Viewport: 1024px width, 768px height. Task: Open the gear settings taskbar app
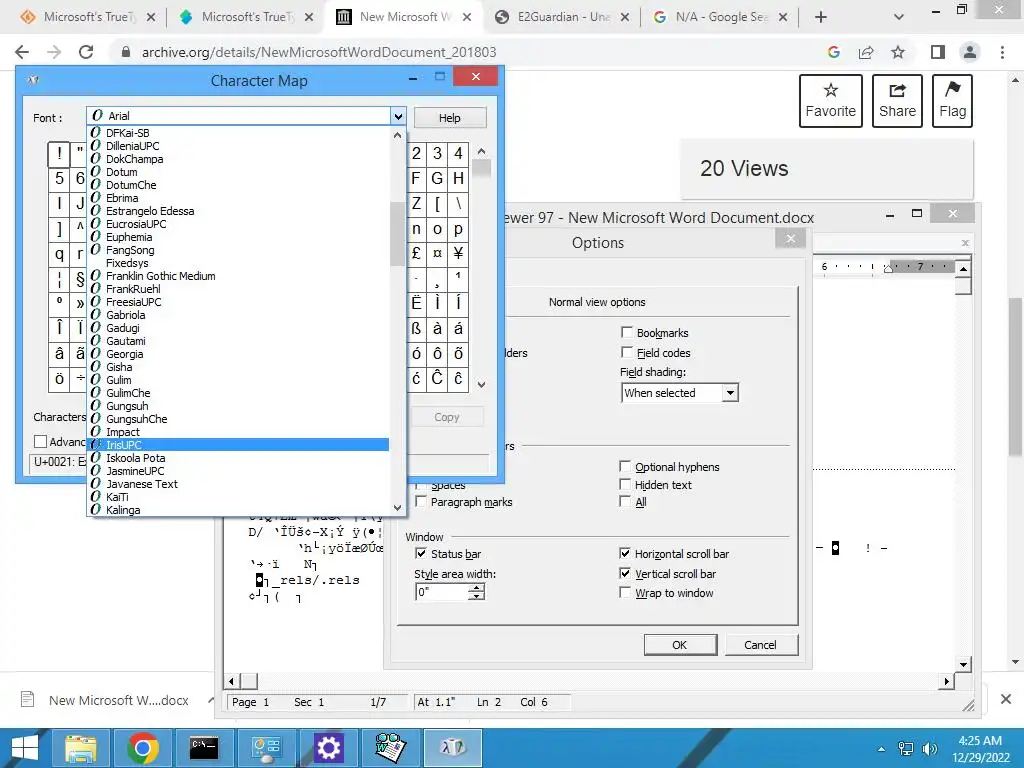[328, 748]
